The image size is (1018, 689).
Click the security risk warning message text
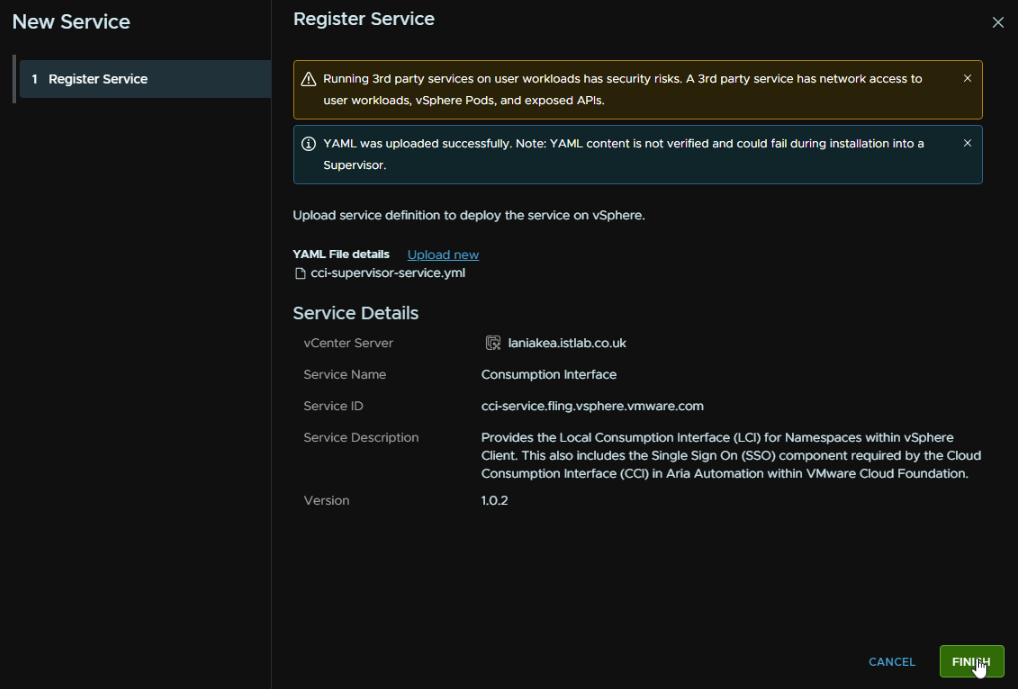tap(623, 90)
